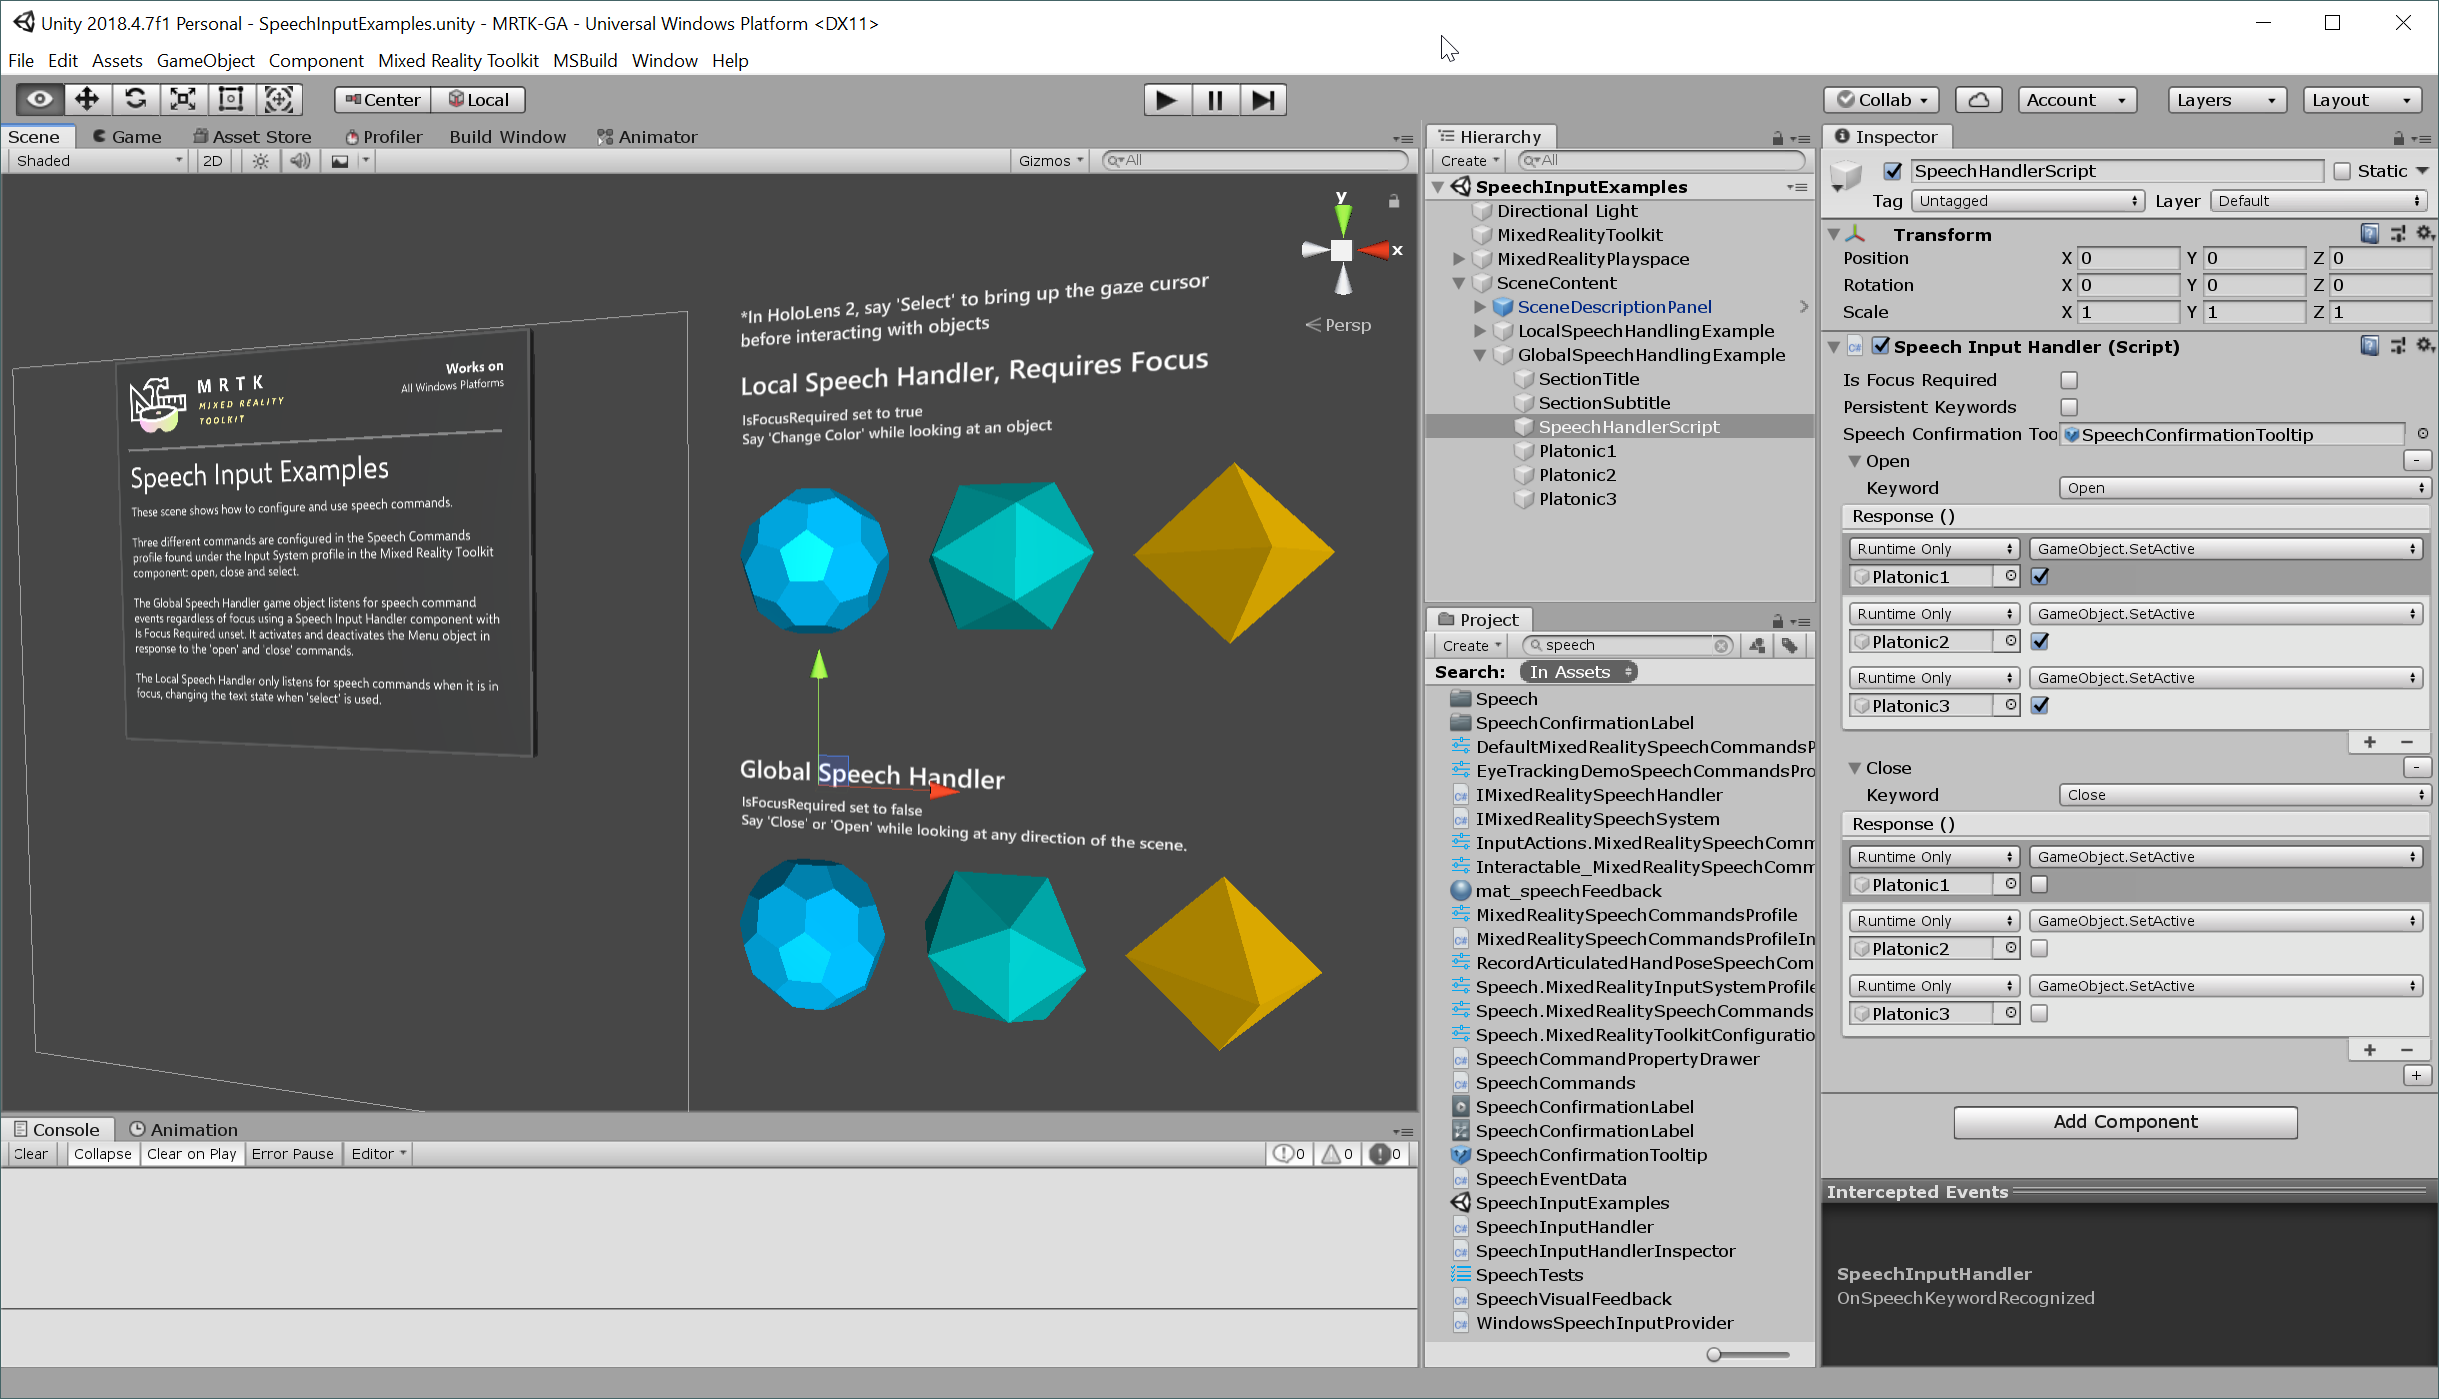Toggle the 2D view mode button
Screen dimensions: 2439x1399
pyautogui.click(x=211, y=159)
